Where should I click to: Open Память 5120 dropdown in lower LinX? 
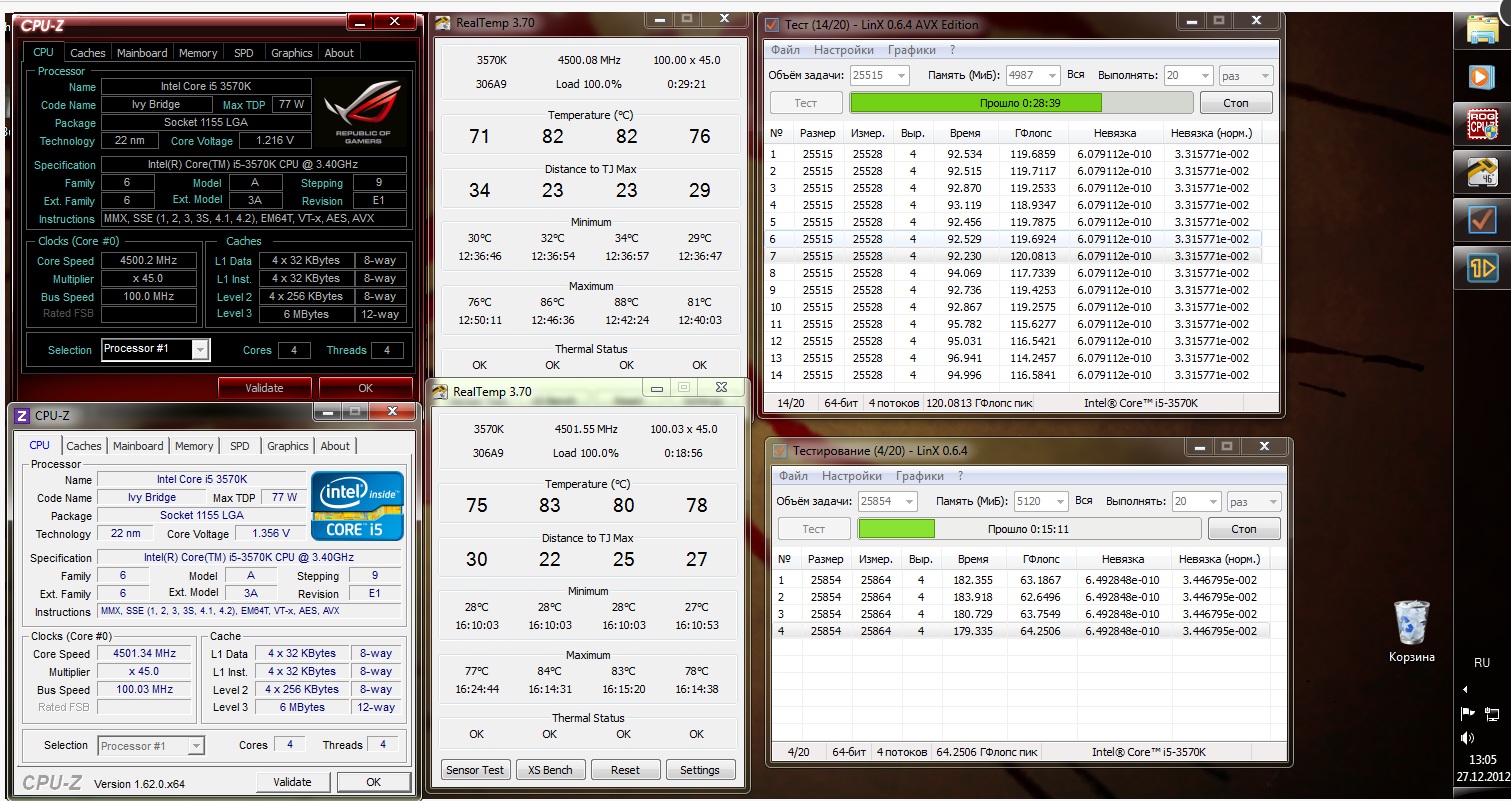(x=1040, y=502)
